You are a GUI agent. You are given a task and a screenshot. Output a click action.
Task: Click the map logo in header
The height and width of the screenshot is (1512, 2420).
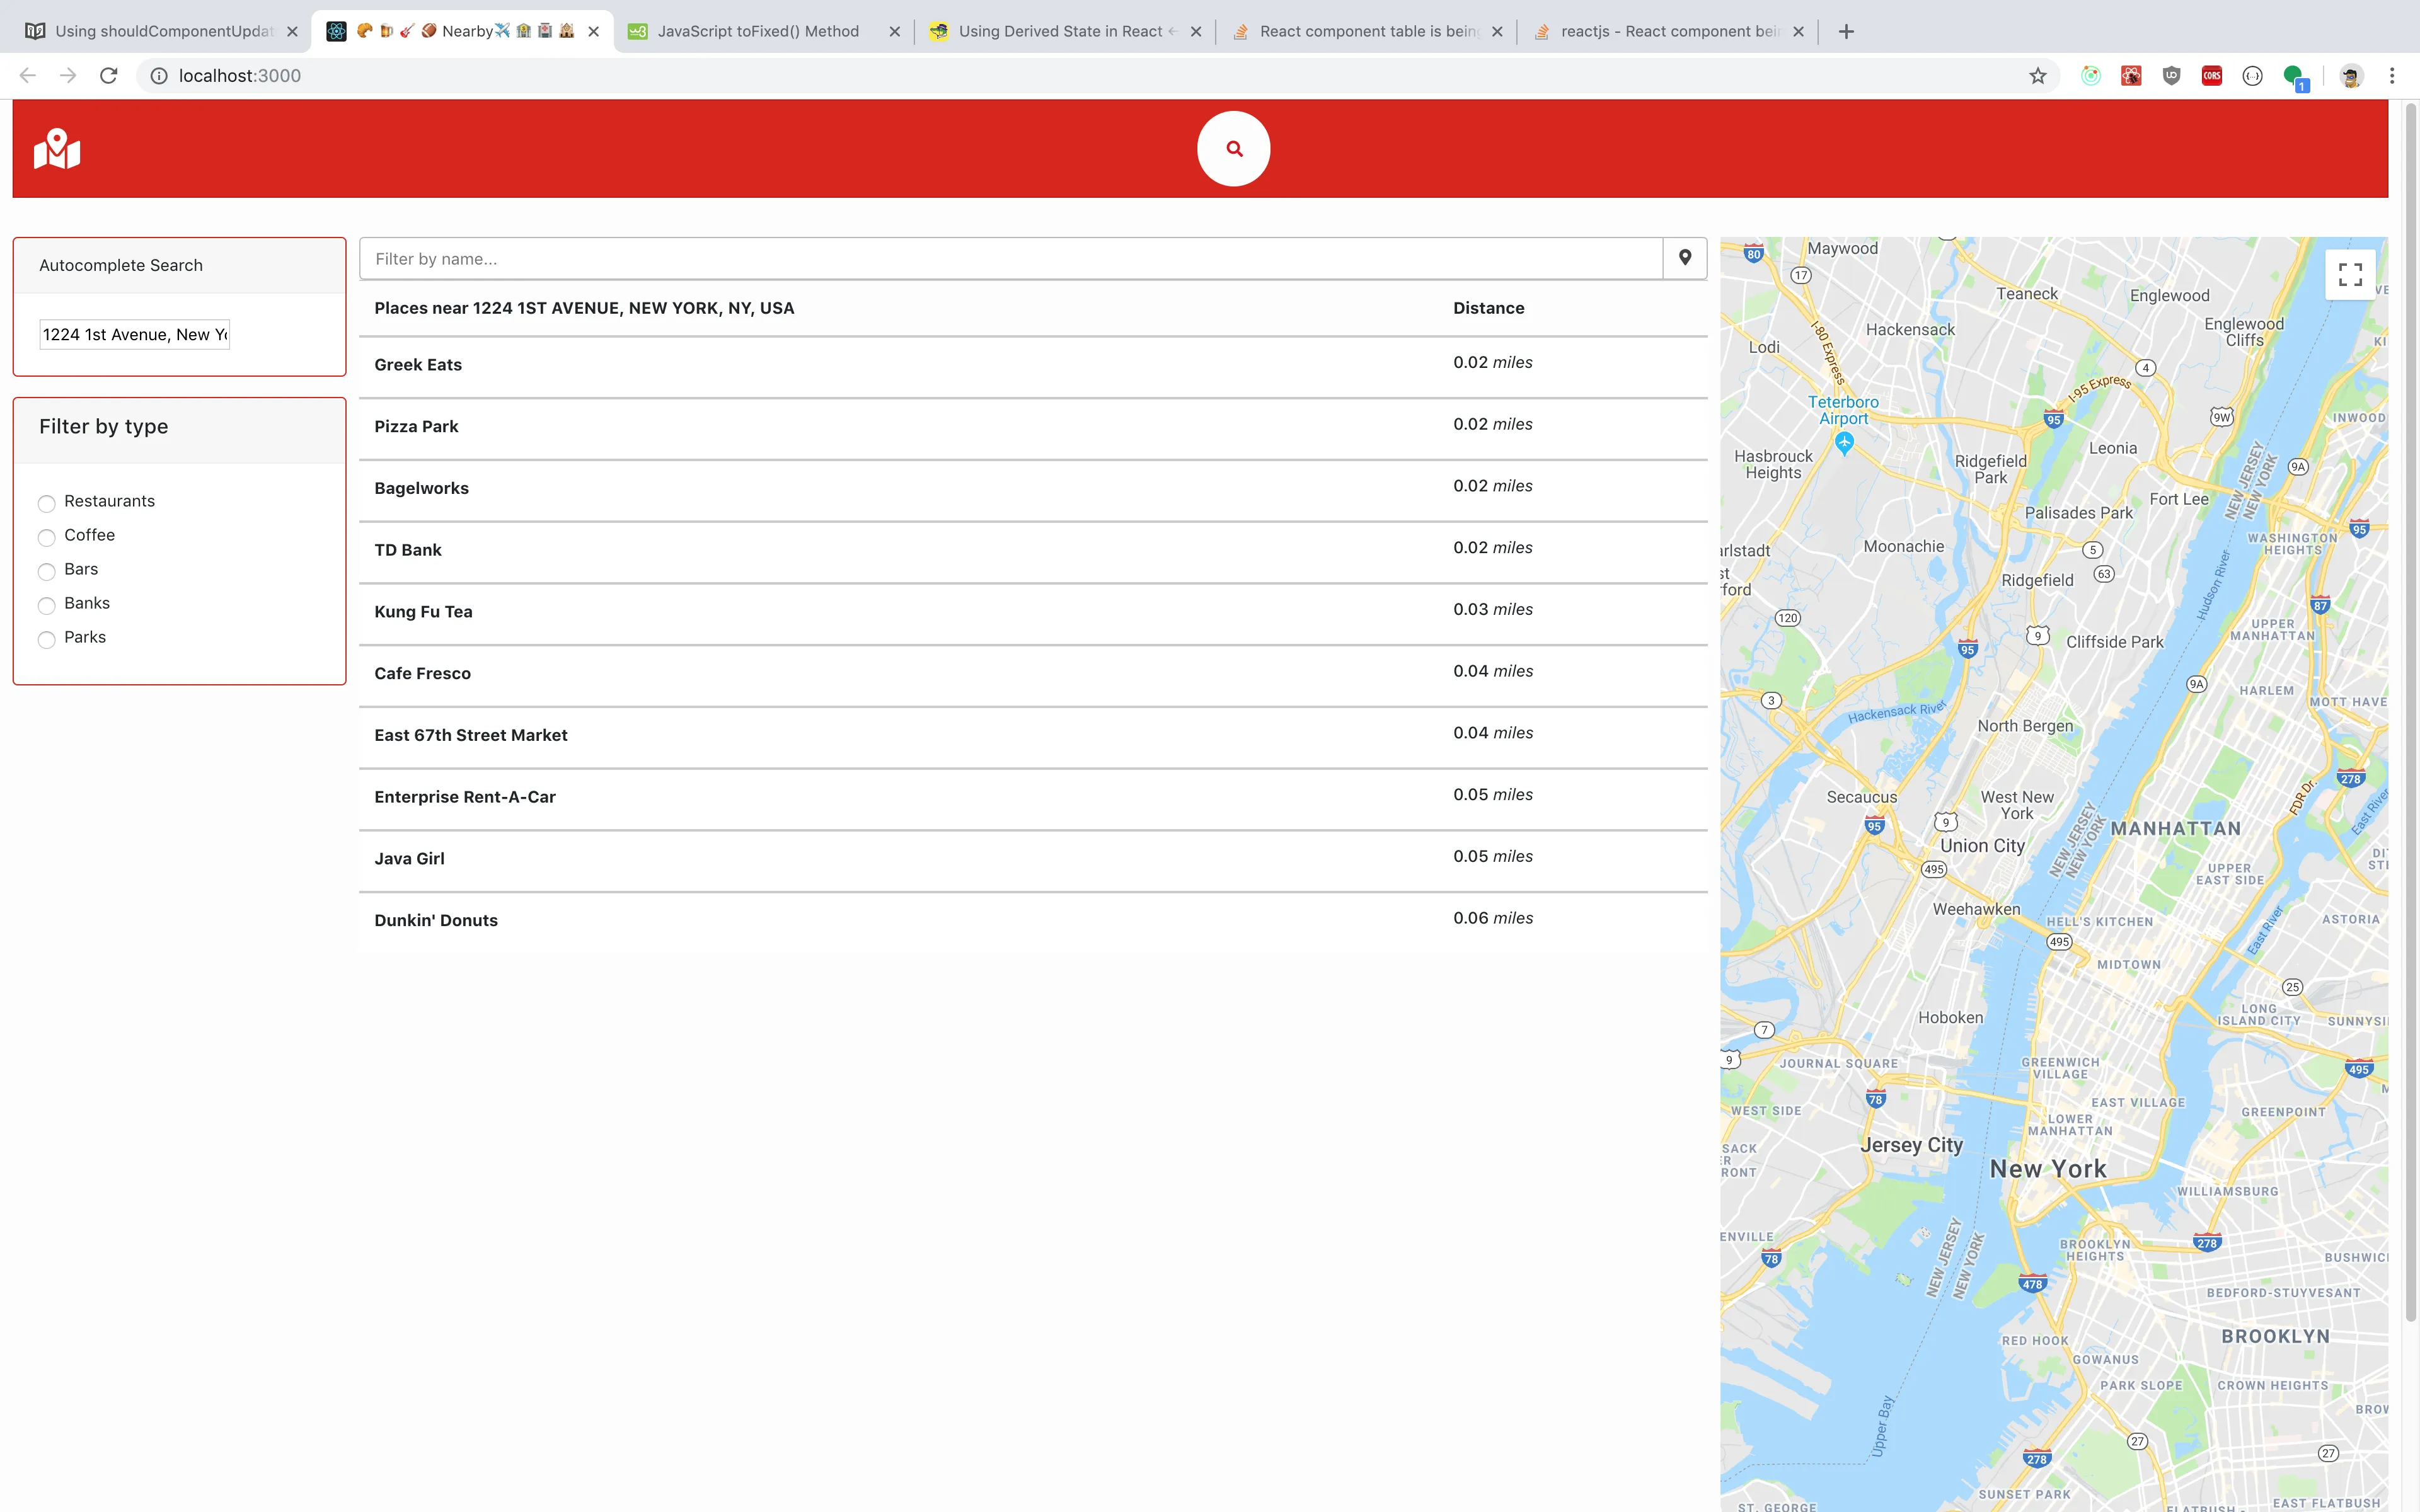click(x=57, y=149)
